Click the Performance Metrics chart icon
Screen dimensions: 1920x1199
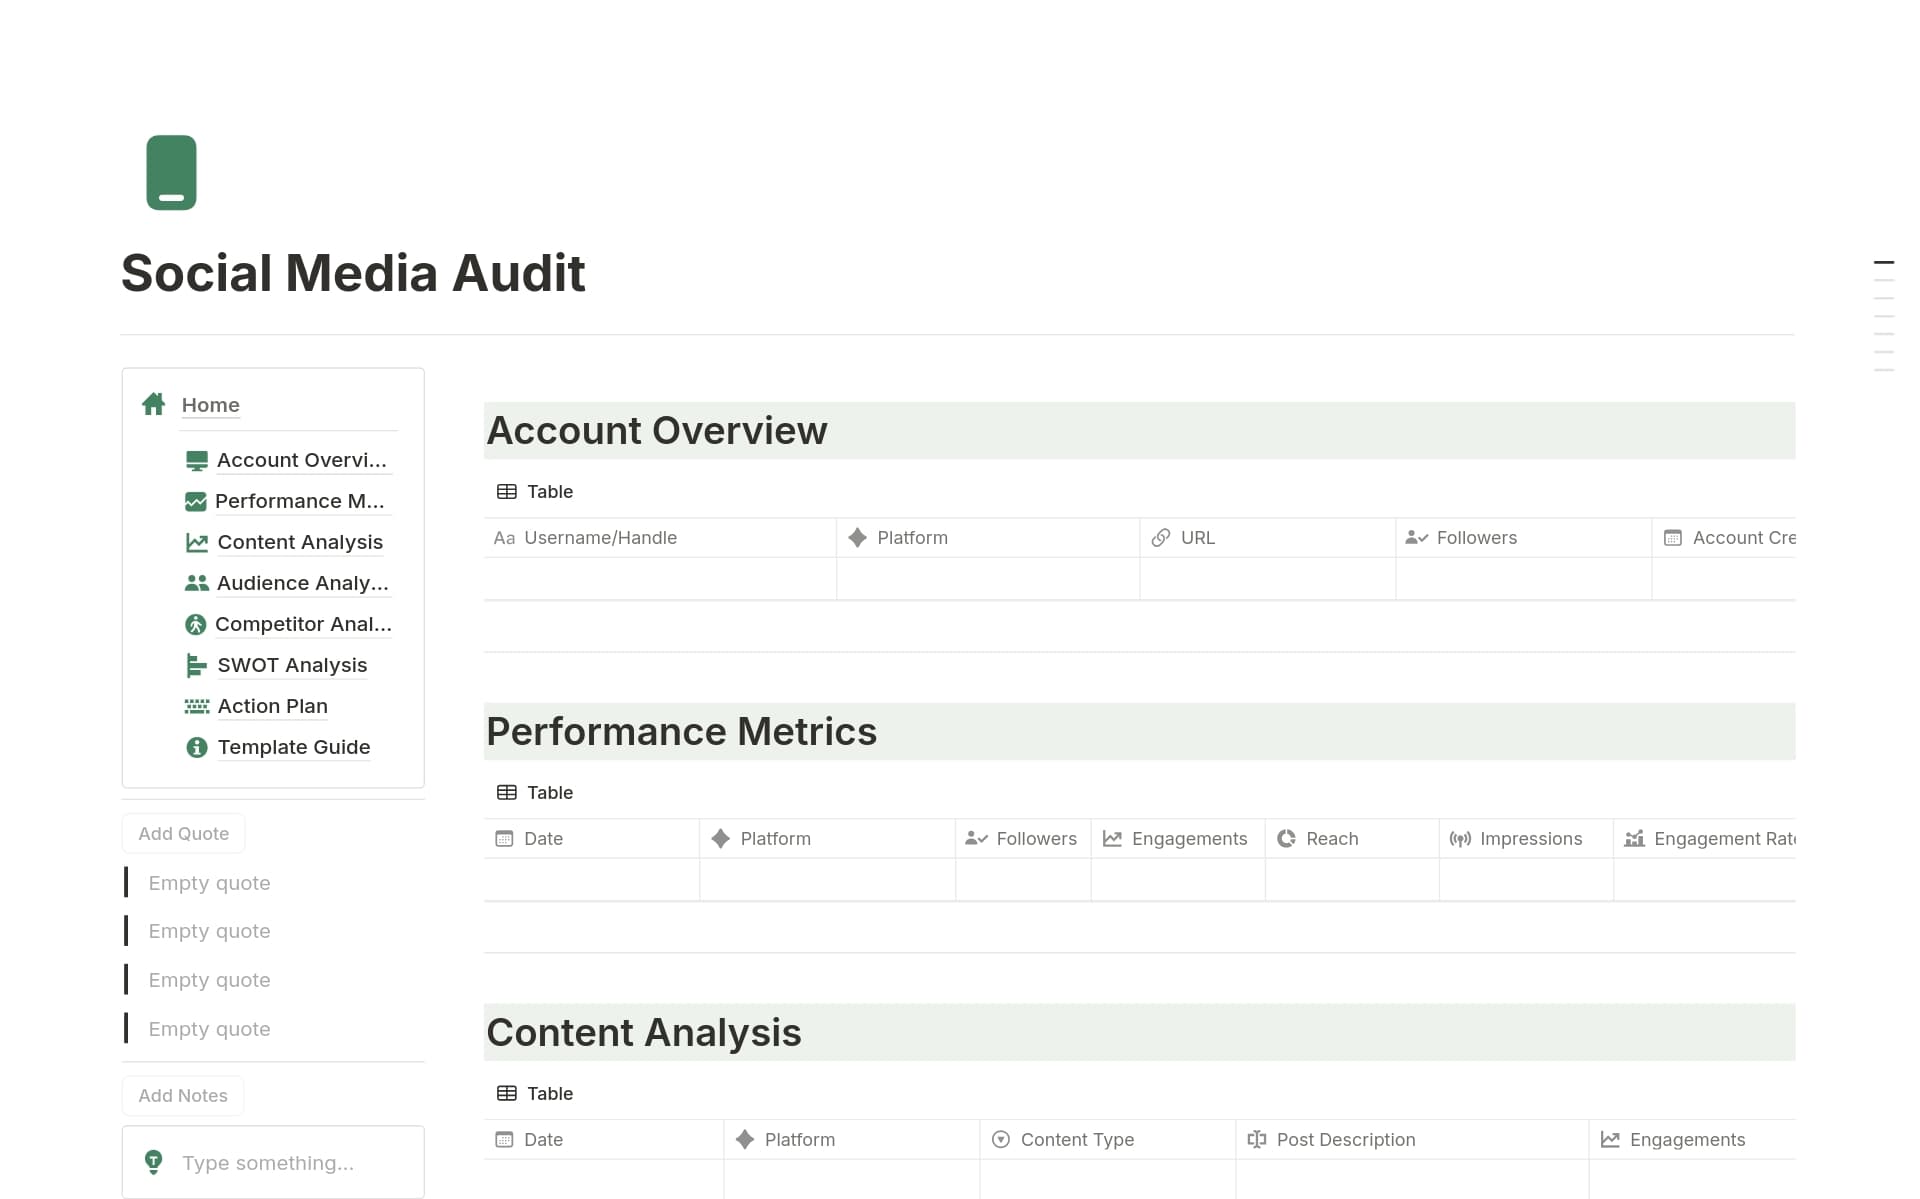pos(196,501)
